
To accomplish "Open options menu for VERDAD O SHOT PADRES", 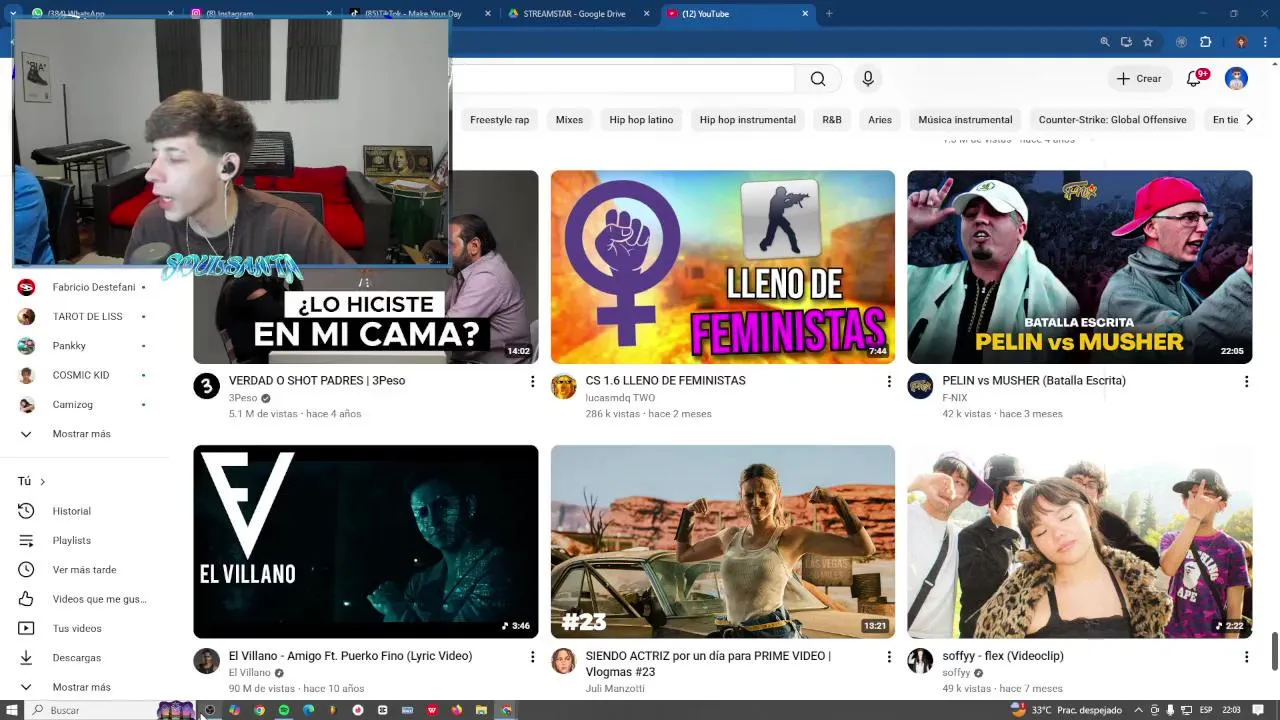I will click(532, 382).
